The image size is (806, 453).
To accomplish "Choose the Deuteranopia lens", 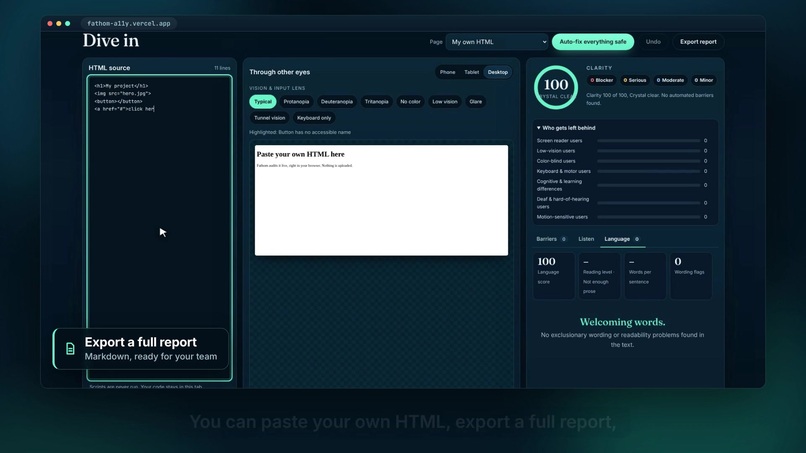I will click(x=337, y=102).
